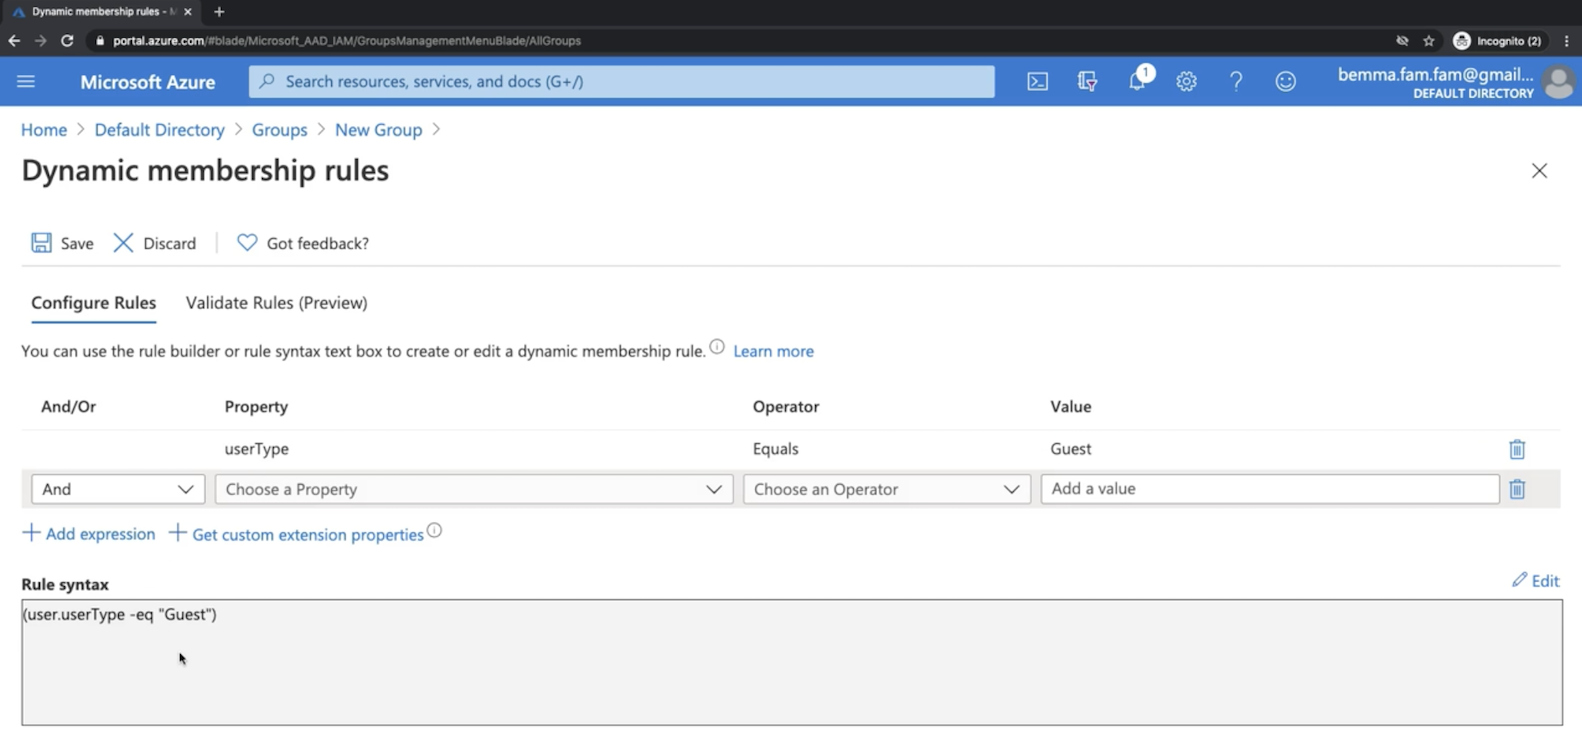Viewport: 1582px width, 746px height.
Task: Click inside the Rule syntax text box
Action: tap(792, 662)
